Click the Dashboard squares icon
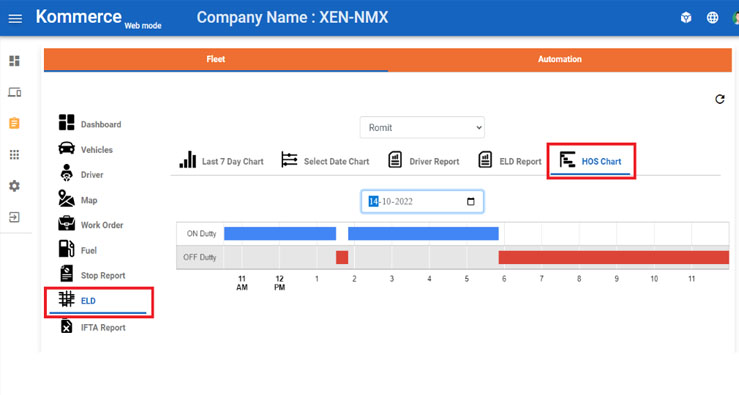The image size is (739, 395). 66,122
